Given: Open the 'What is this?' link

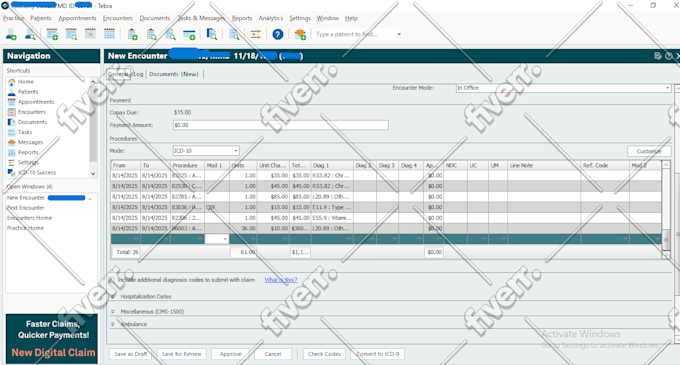Looking at the screenshot, I should coord(281,280).
